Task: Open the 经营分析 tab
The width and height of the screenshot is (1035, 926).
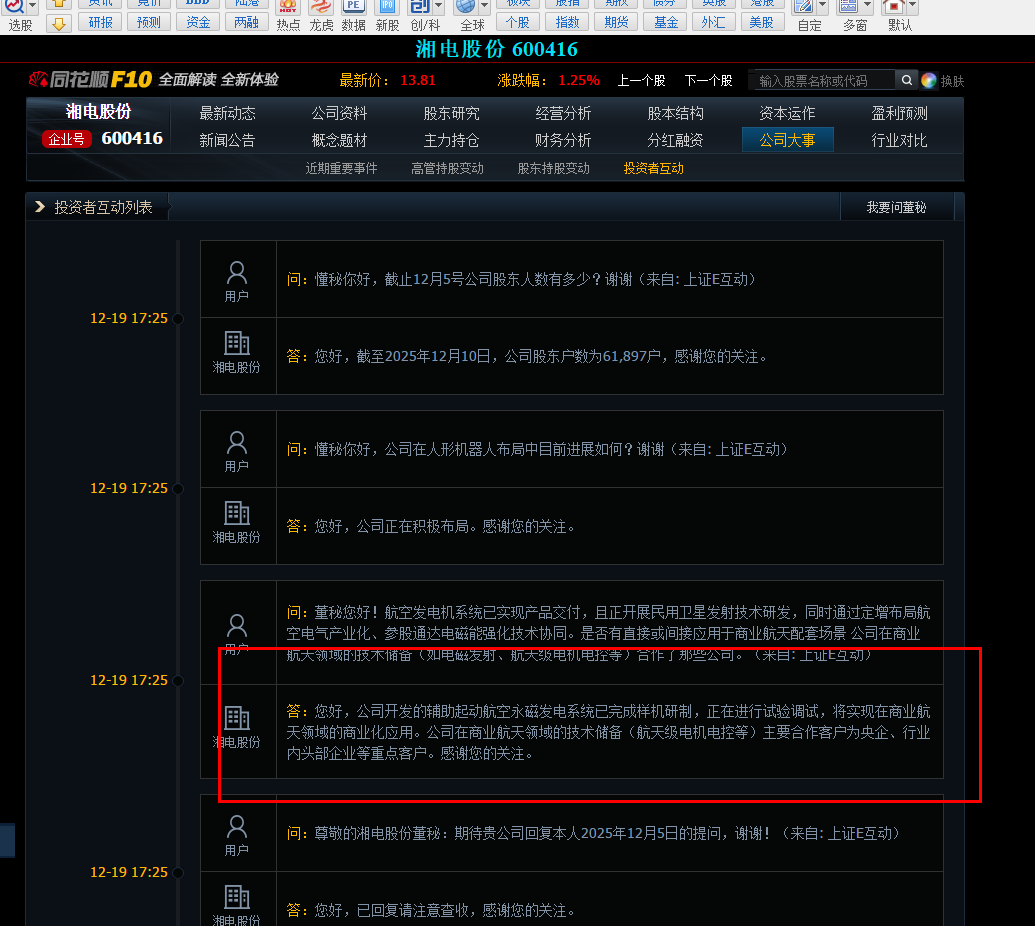Action: 563,114
